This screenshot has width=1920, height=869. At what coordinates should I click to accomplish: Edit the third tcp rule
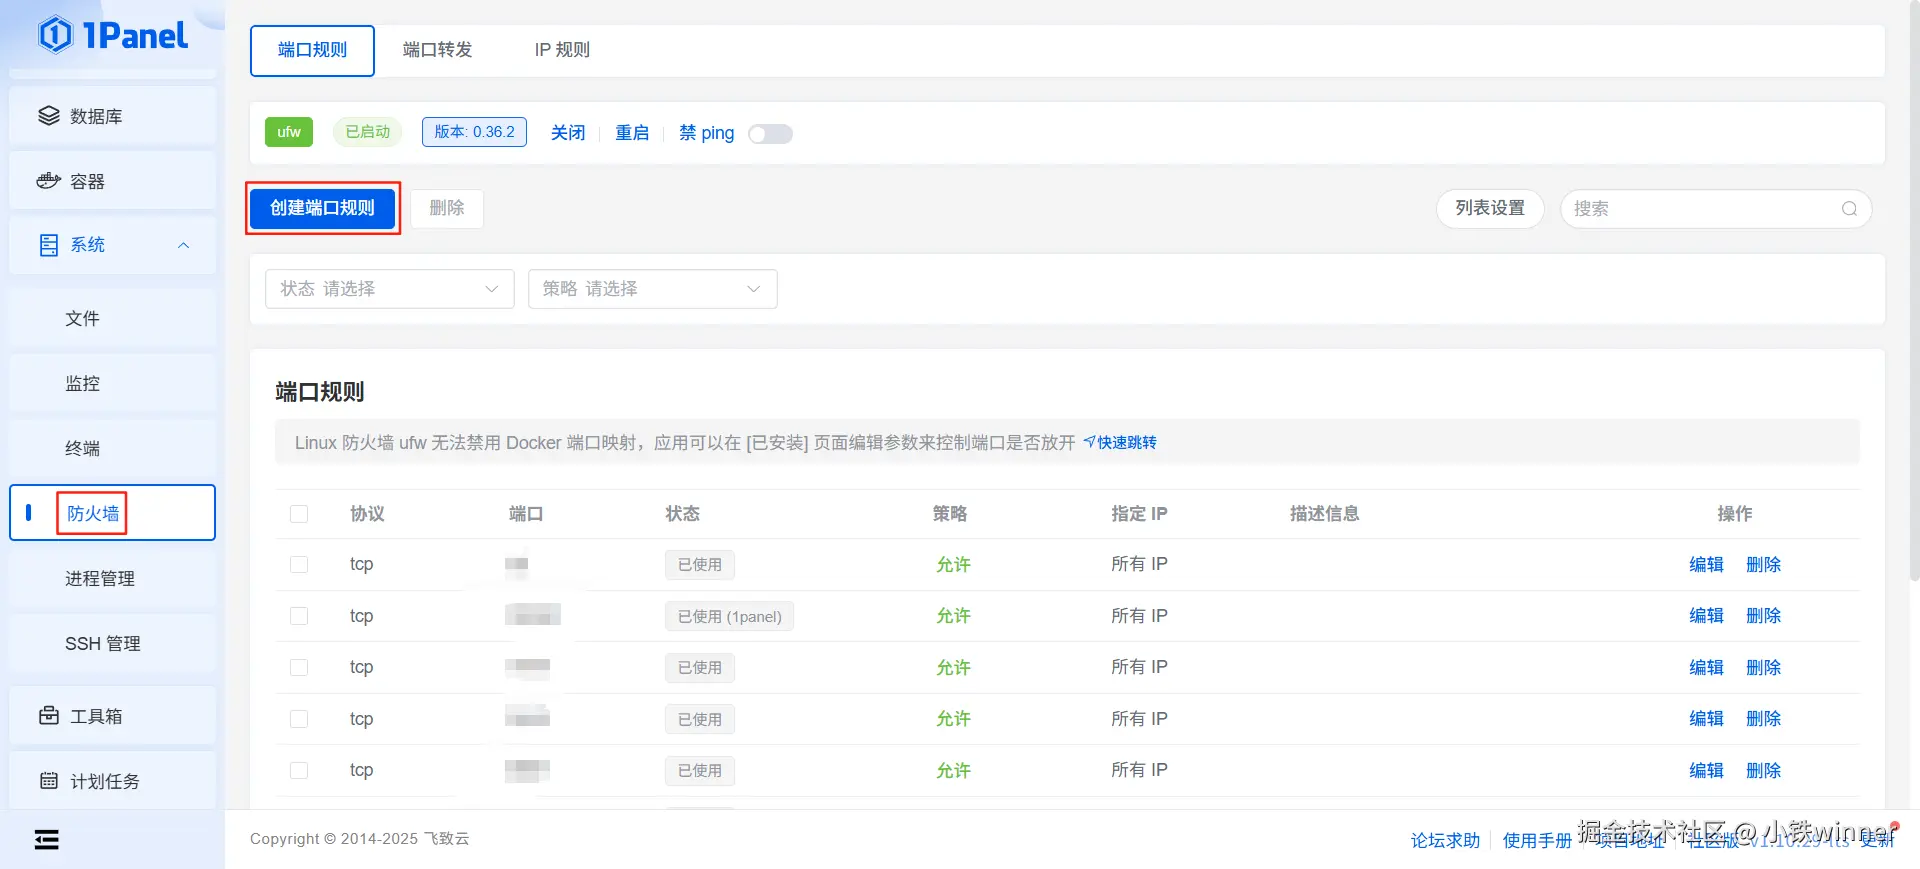click(1706, 667)
